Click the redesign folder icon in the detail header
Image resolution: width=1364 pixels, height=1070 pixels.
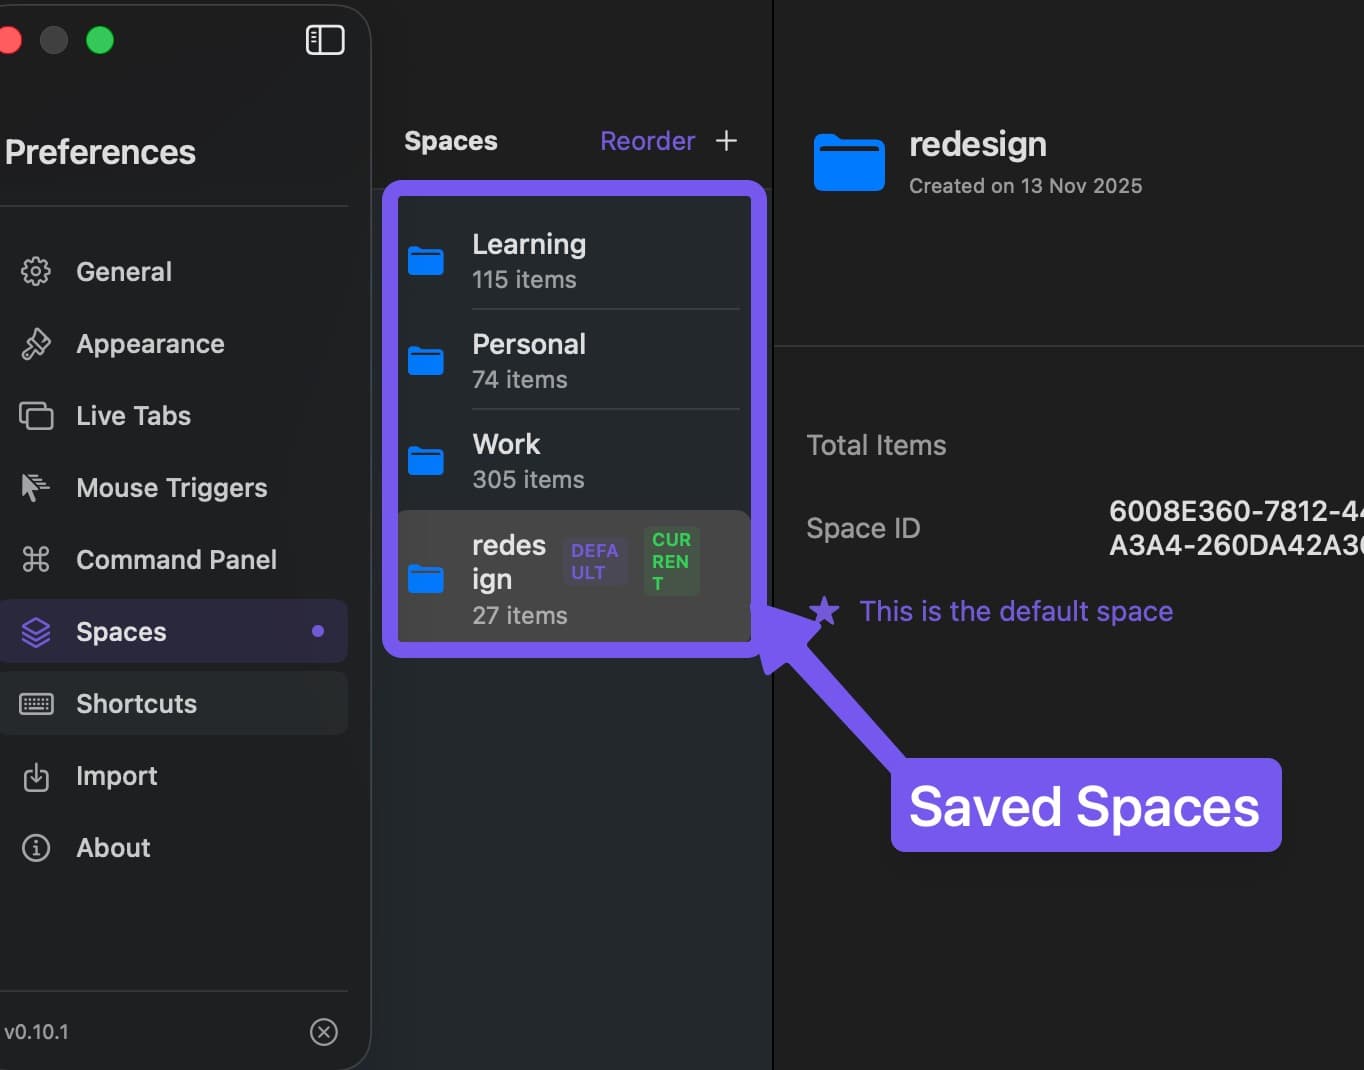point(849,162)
